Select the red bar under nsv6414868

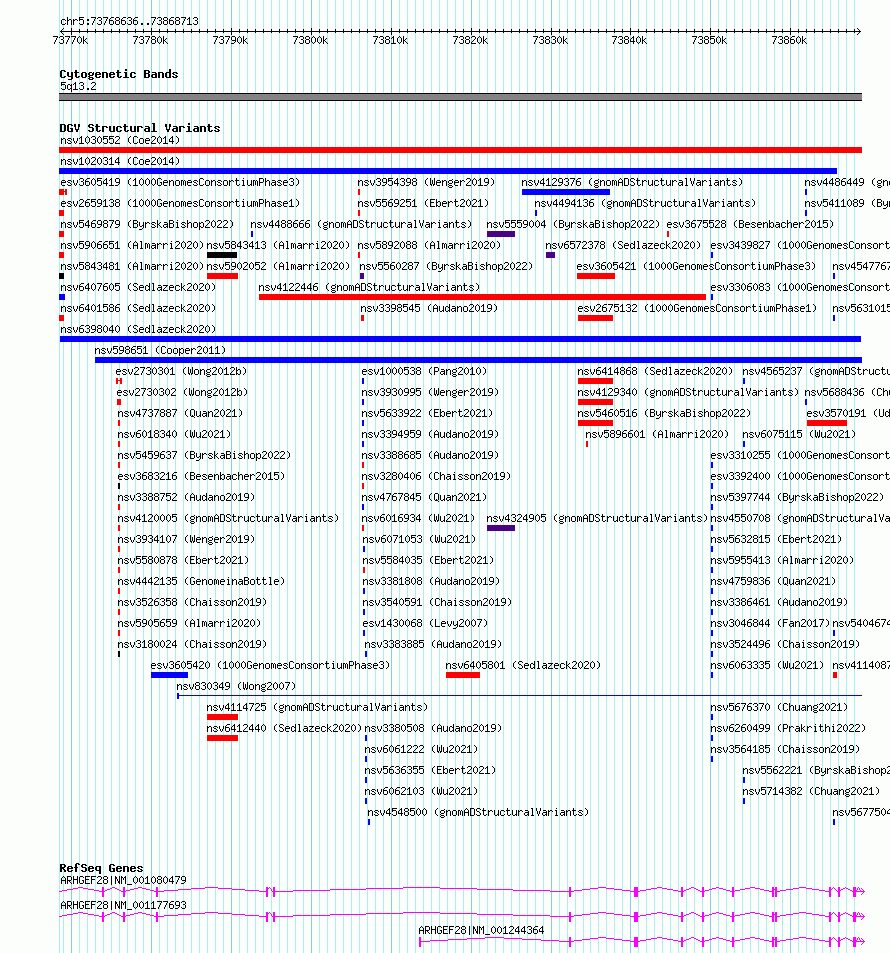[x=595, y=381]
